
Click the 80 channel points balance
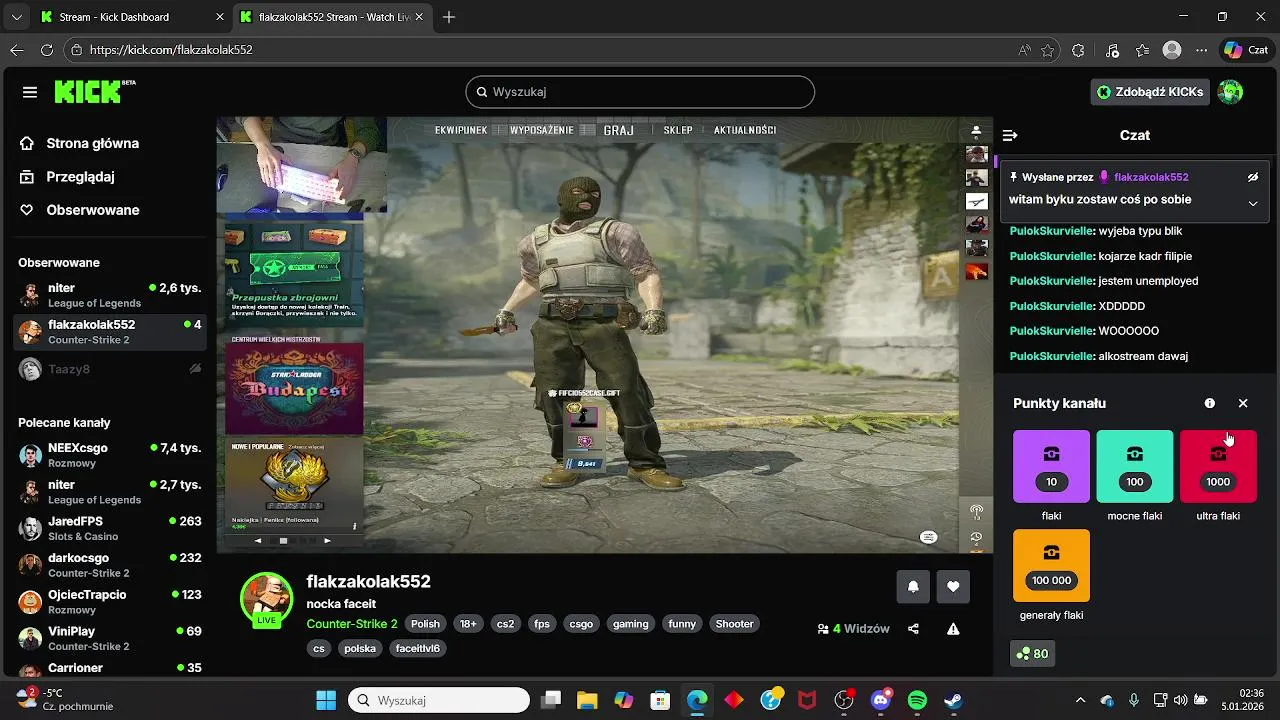(1032, 654)
